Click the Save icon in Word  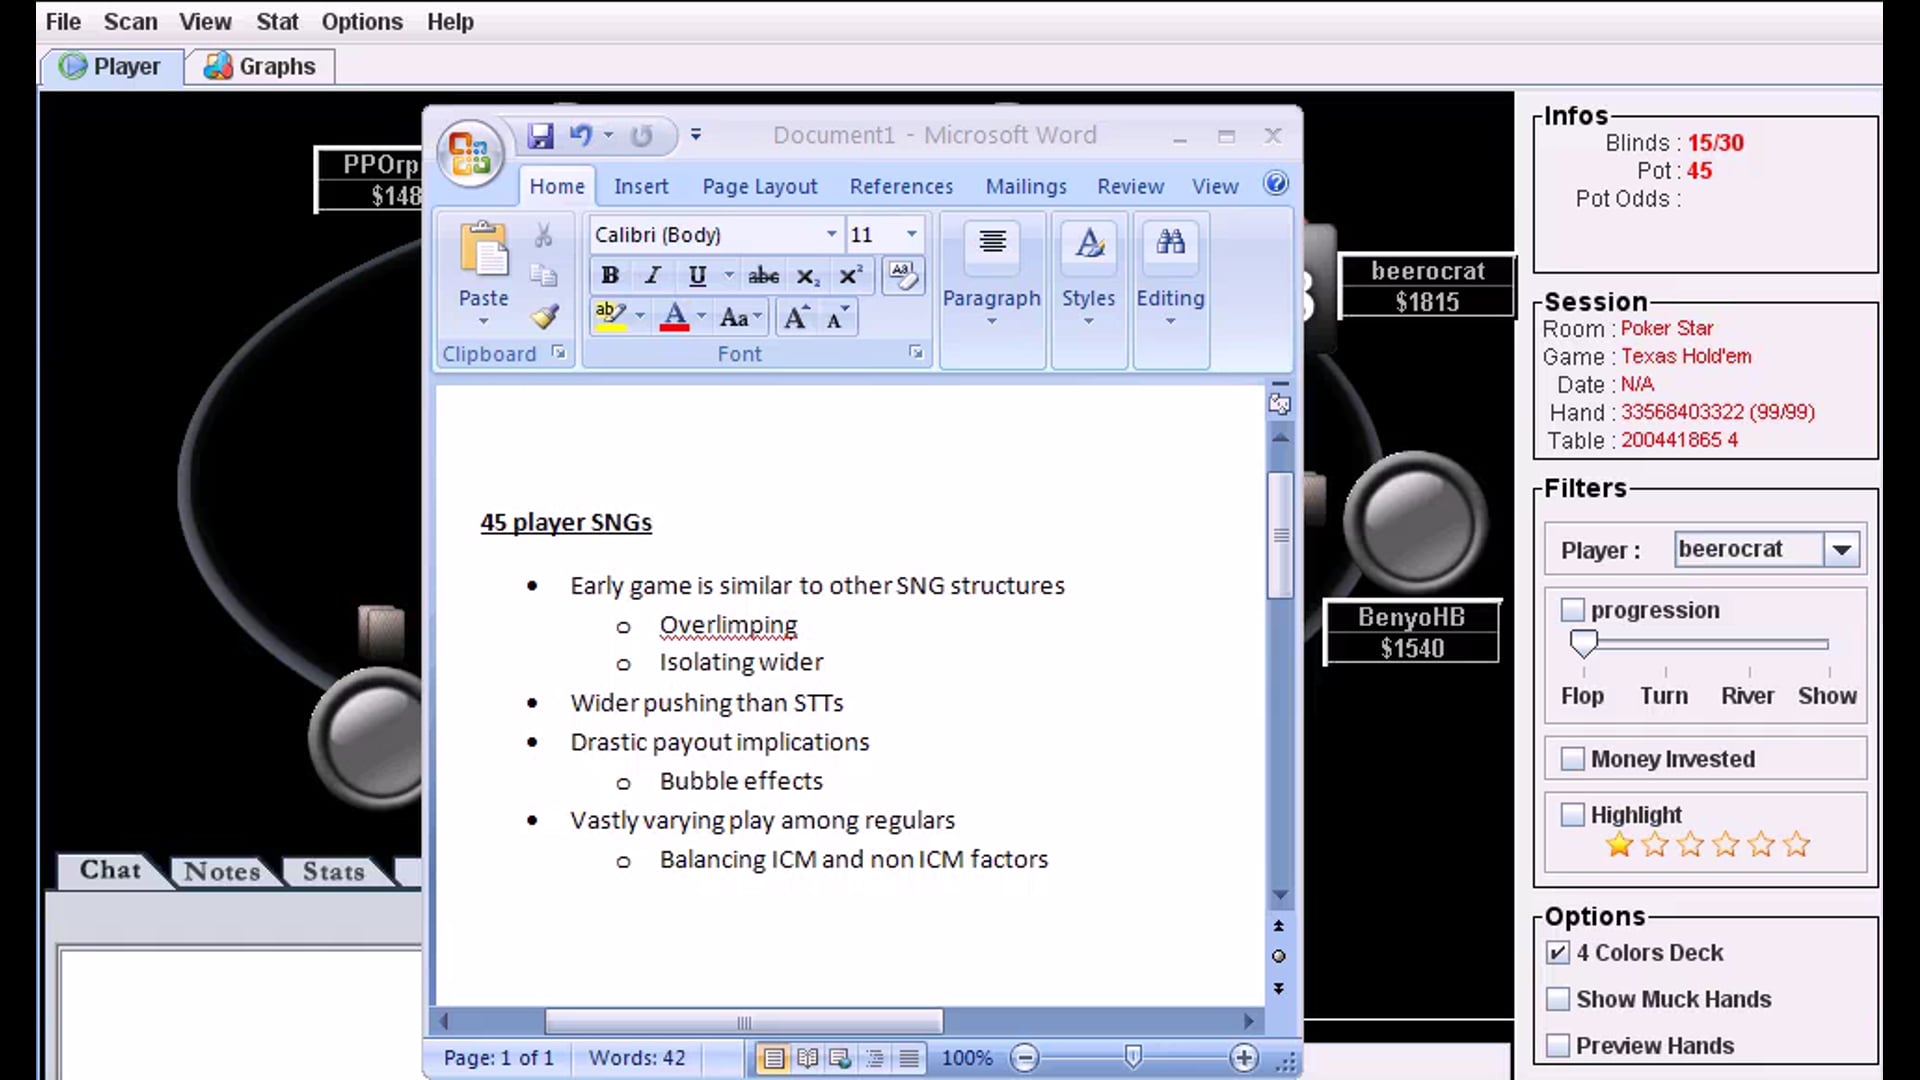click(x=541, y=136)
